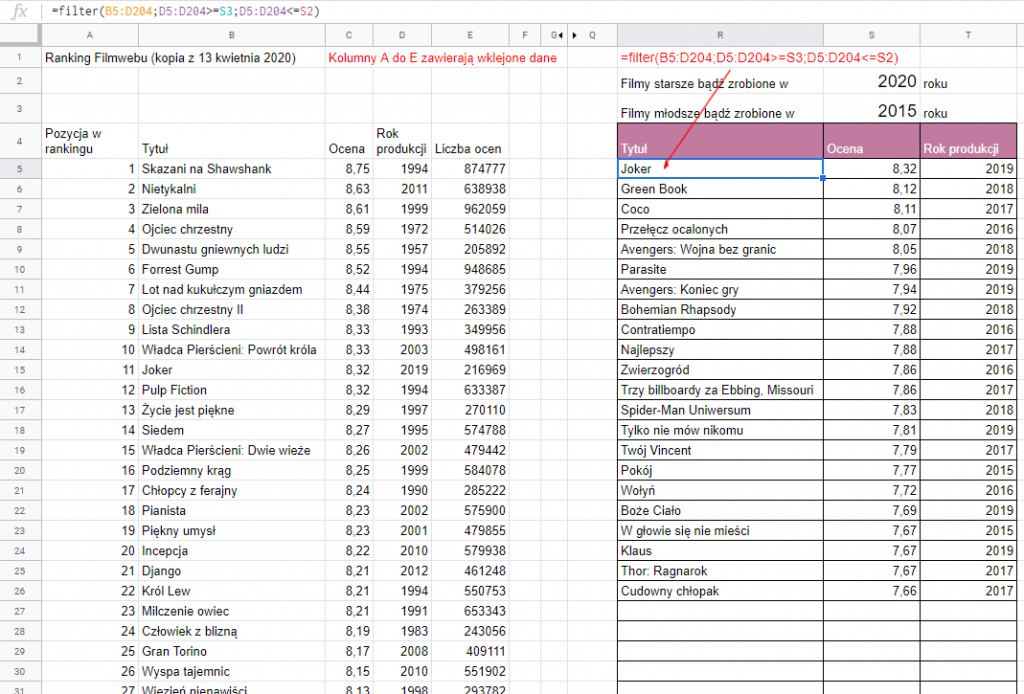
Task: Select cell with value 2020
Action: (x=871, y=82)
